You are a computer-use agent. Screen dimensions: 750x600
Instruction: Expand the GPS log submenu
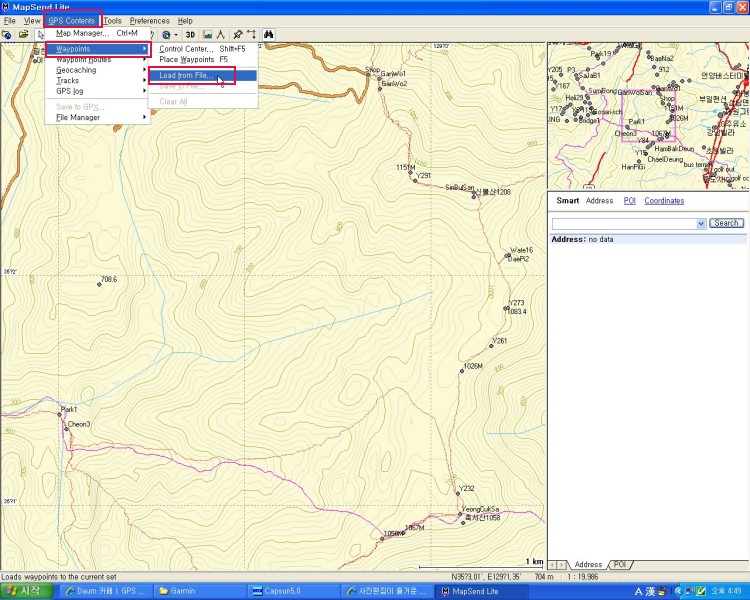(x=97, y=91)
